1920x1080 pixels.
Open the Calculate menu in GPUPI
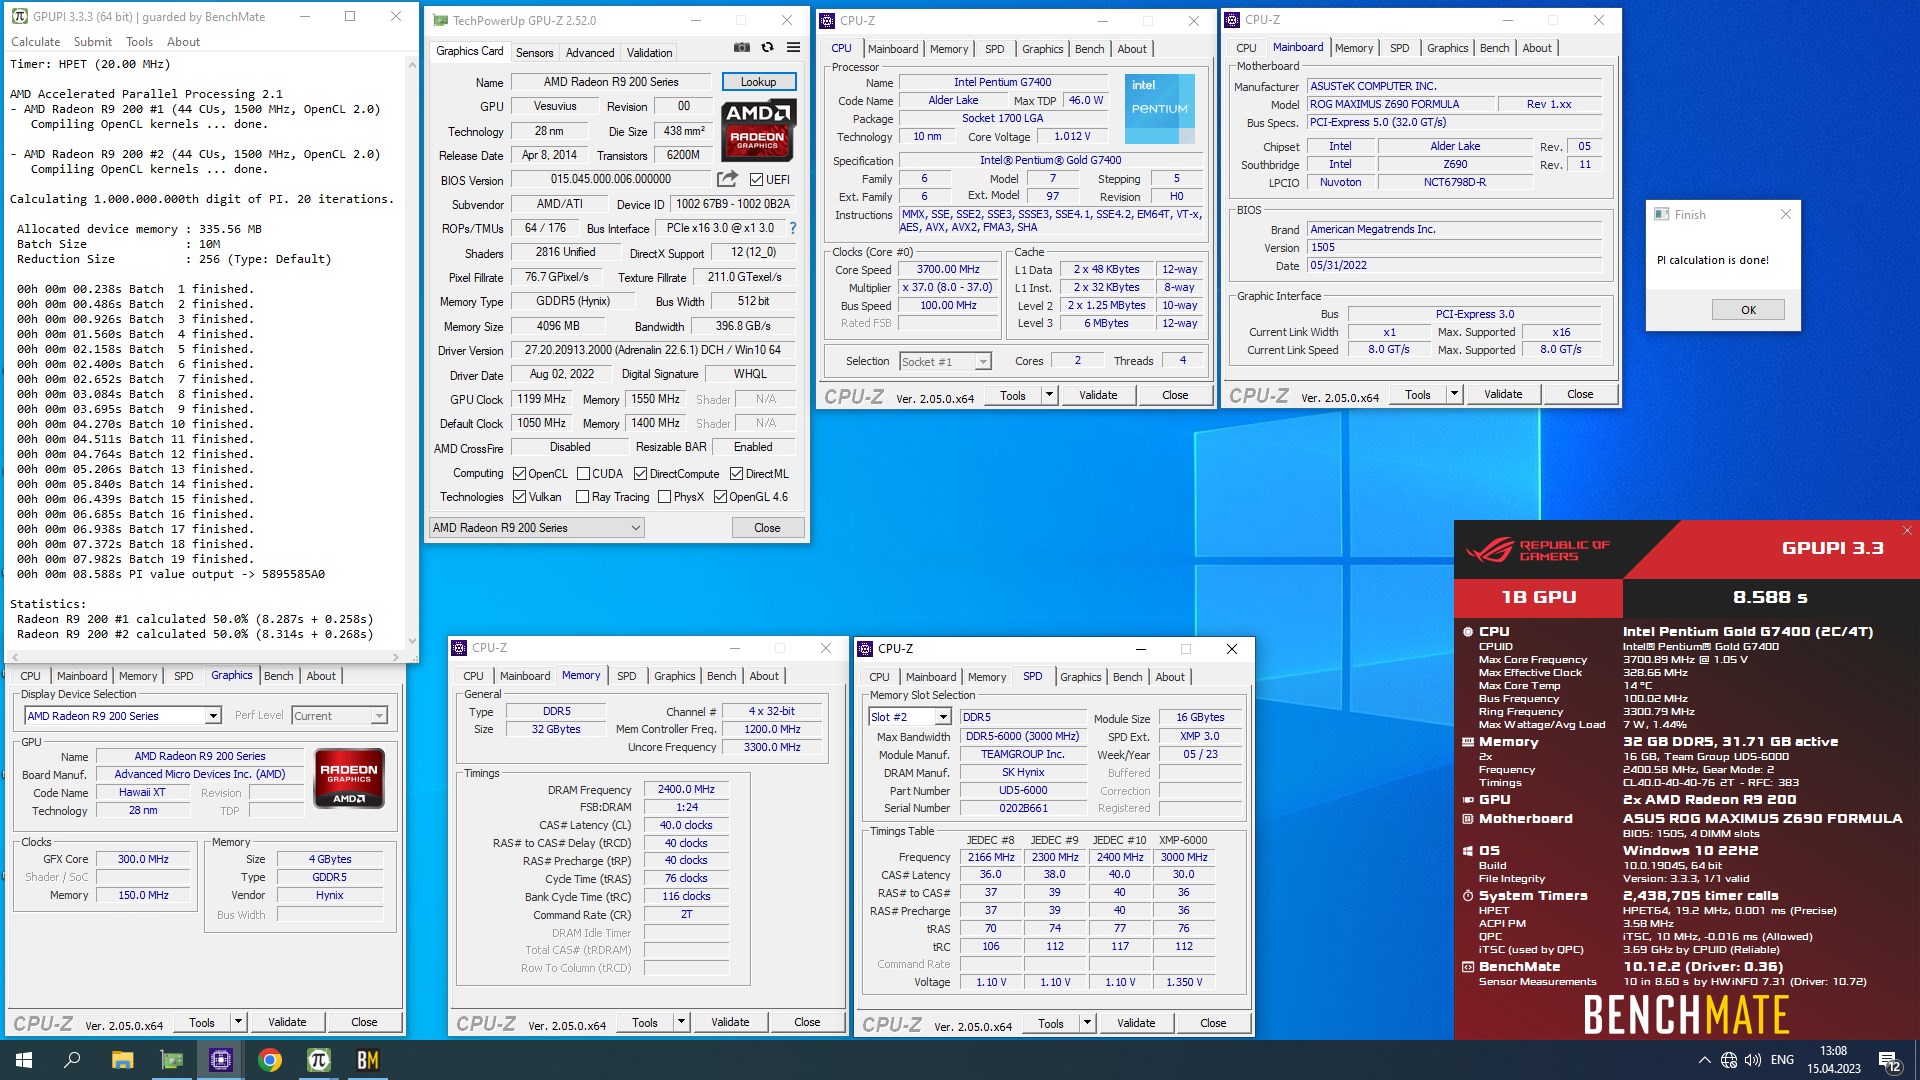tap(36, 42)
